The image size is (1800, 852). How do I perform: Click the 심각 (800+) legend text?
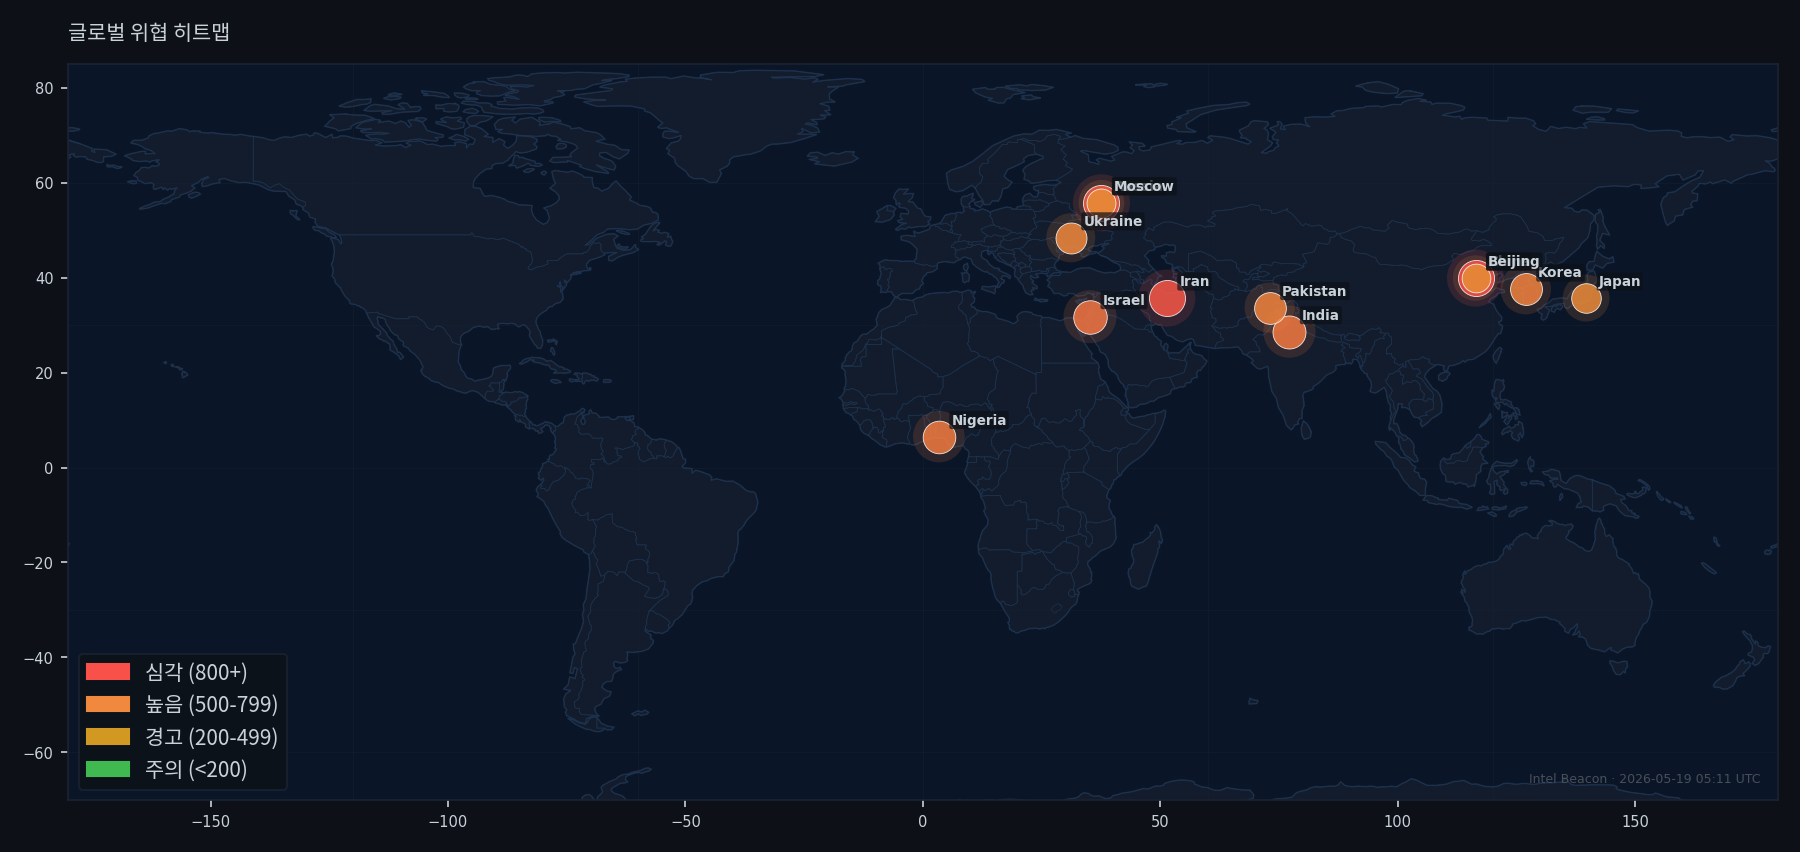tap(196, 672)
